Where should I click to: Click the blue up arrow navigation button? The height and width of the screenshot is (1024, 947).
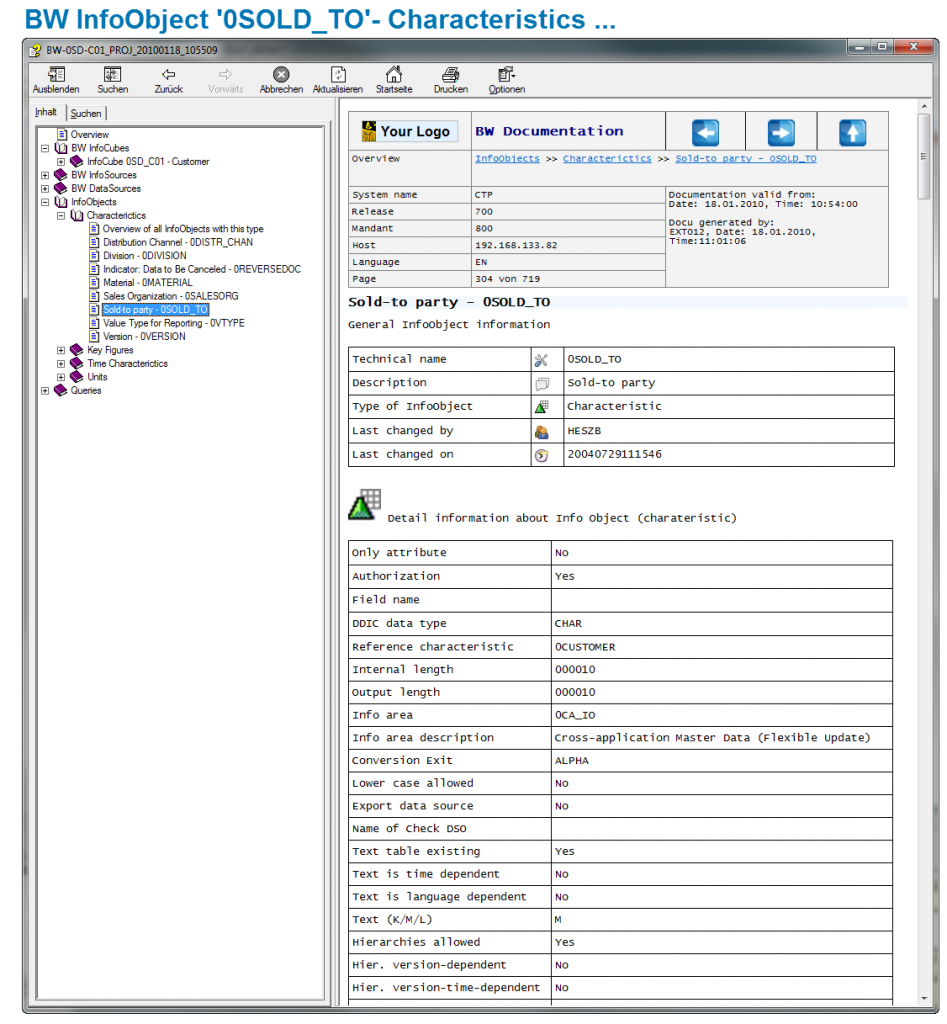[x=852, y=132]
